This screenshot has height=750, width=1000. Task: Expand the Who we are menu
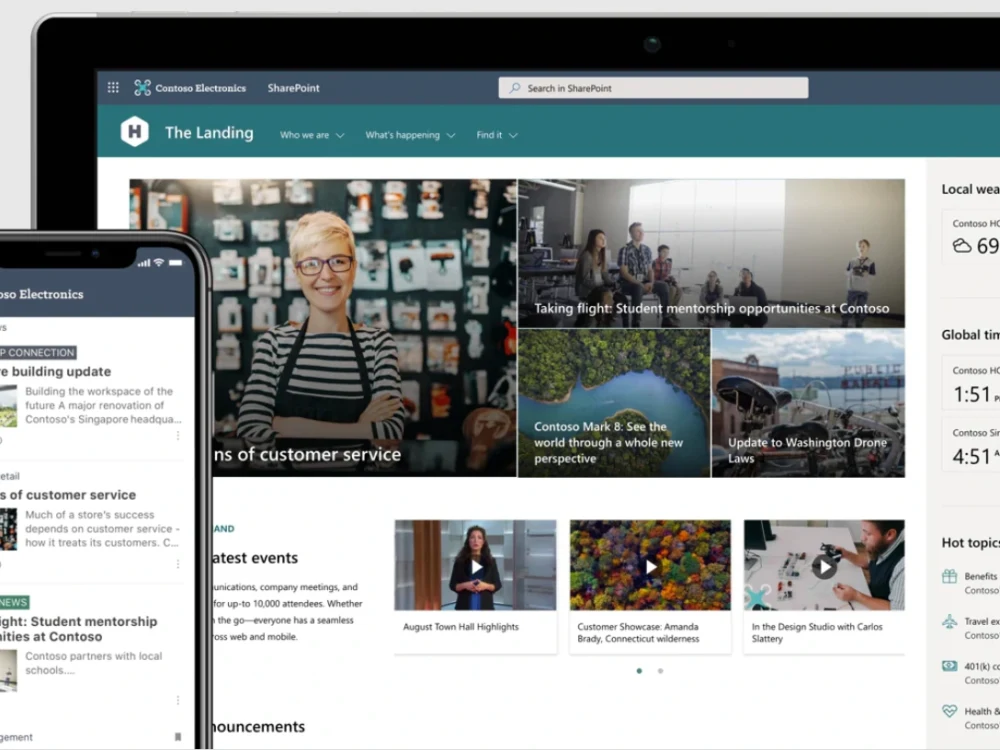[x=312, y=135]
